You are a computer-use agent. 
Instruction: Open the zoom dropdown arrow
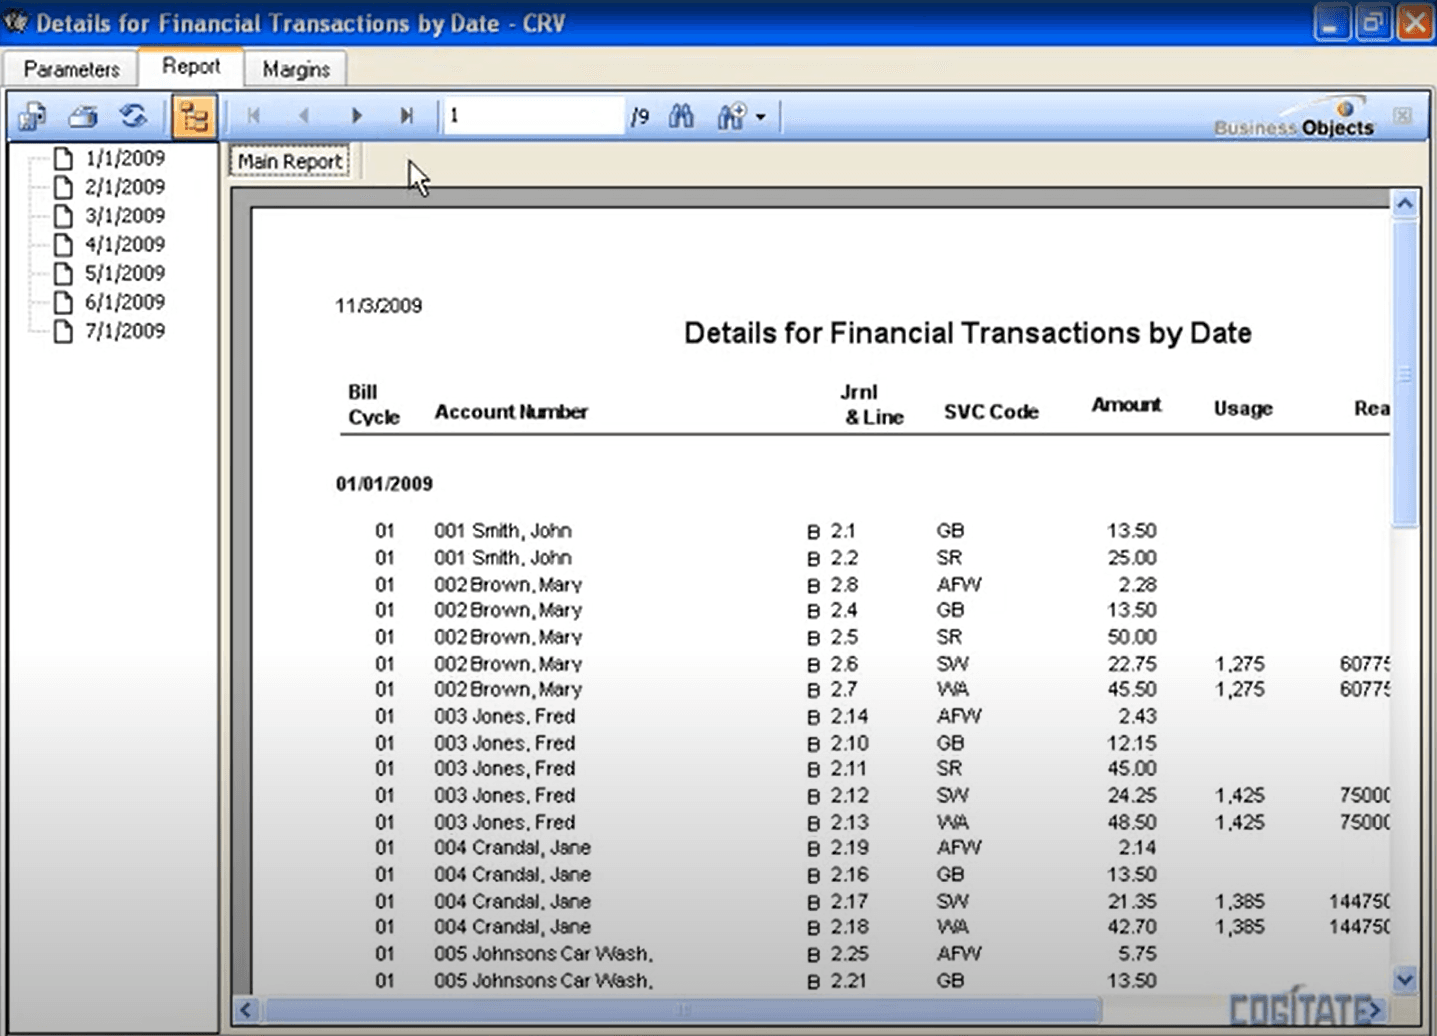(x=761, y=117)
